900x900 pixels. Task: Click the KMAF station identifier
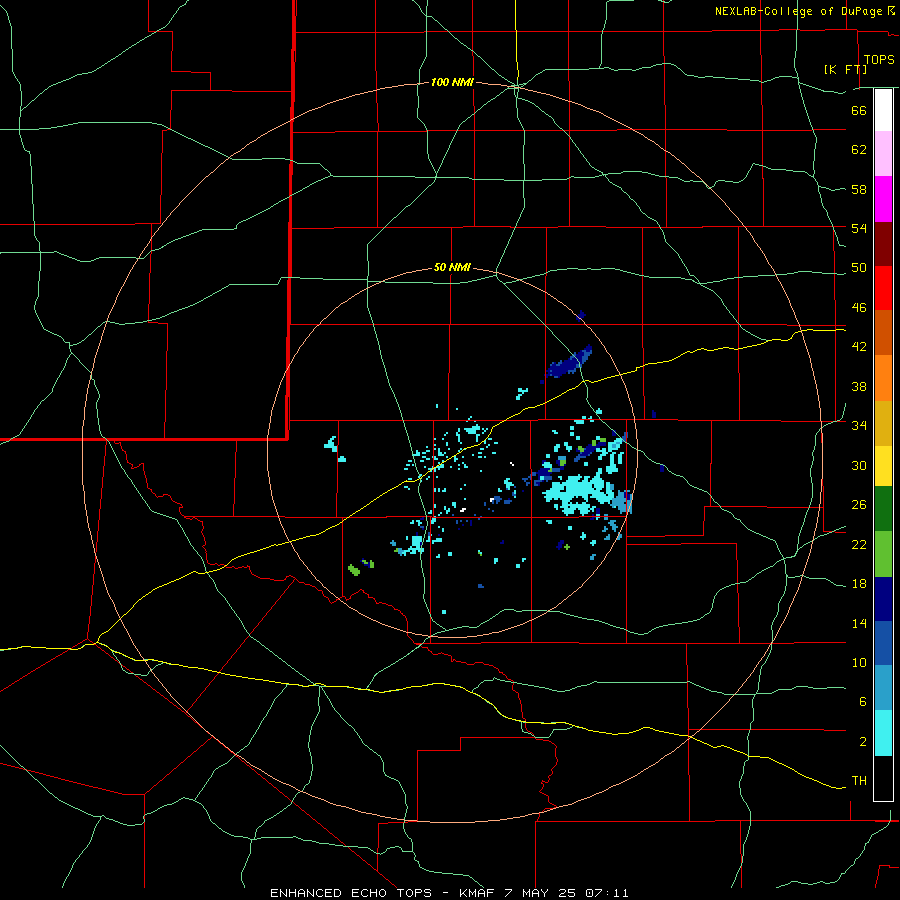[478, 893]
